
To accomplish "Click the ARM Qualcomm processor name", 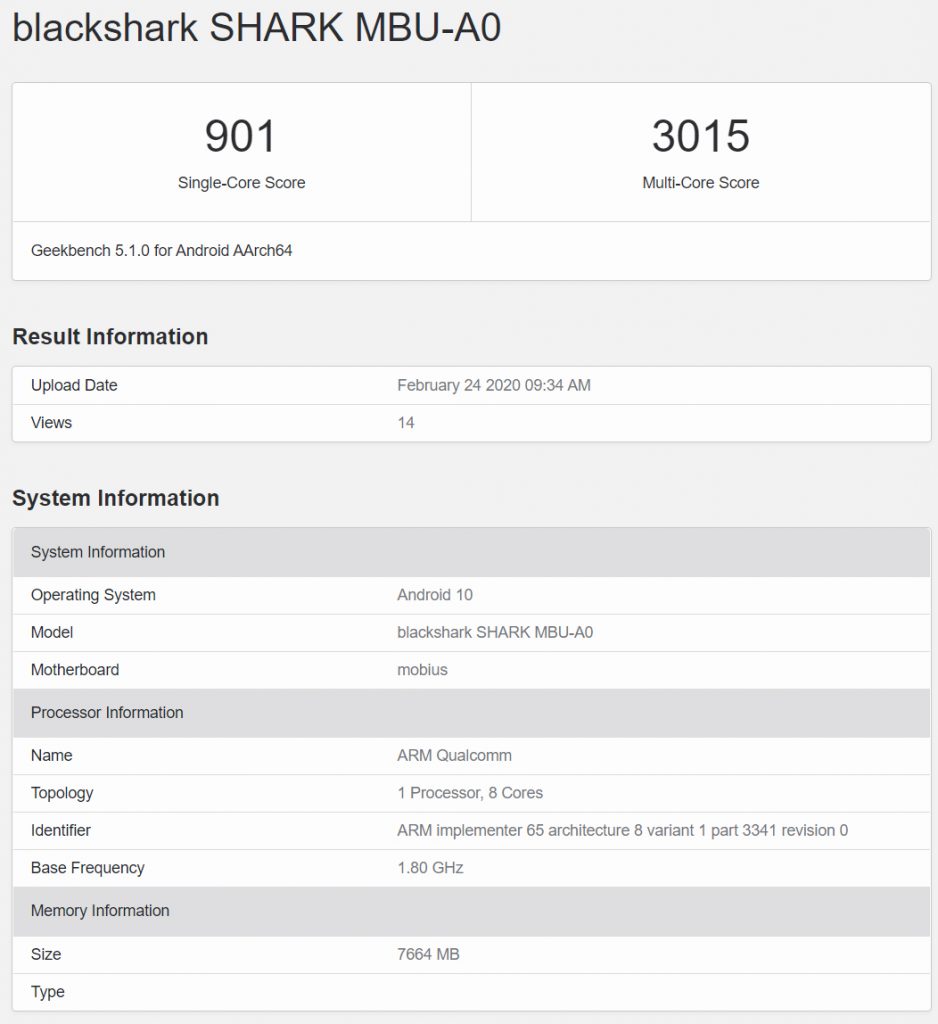I will pyautogui.click(x=454, y=756).
